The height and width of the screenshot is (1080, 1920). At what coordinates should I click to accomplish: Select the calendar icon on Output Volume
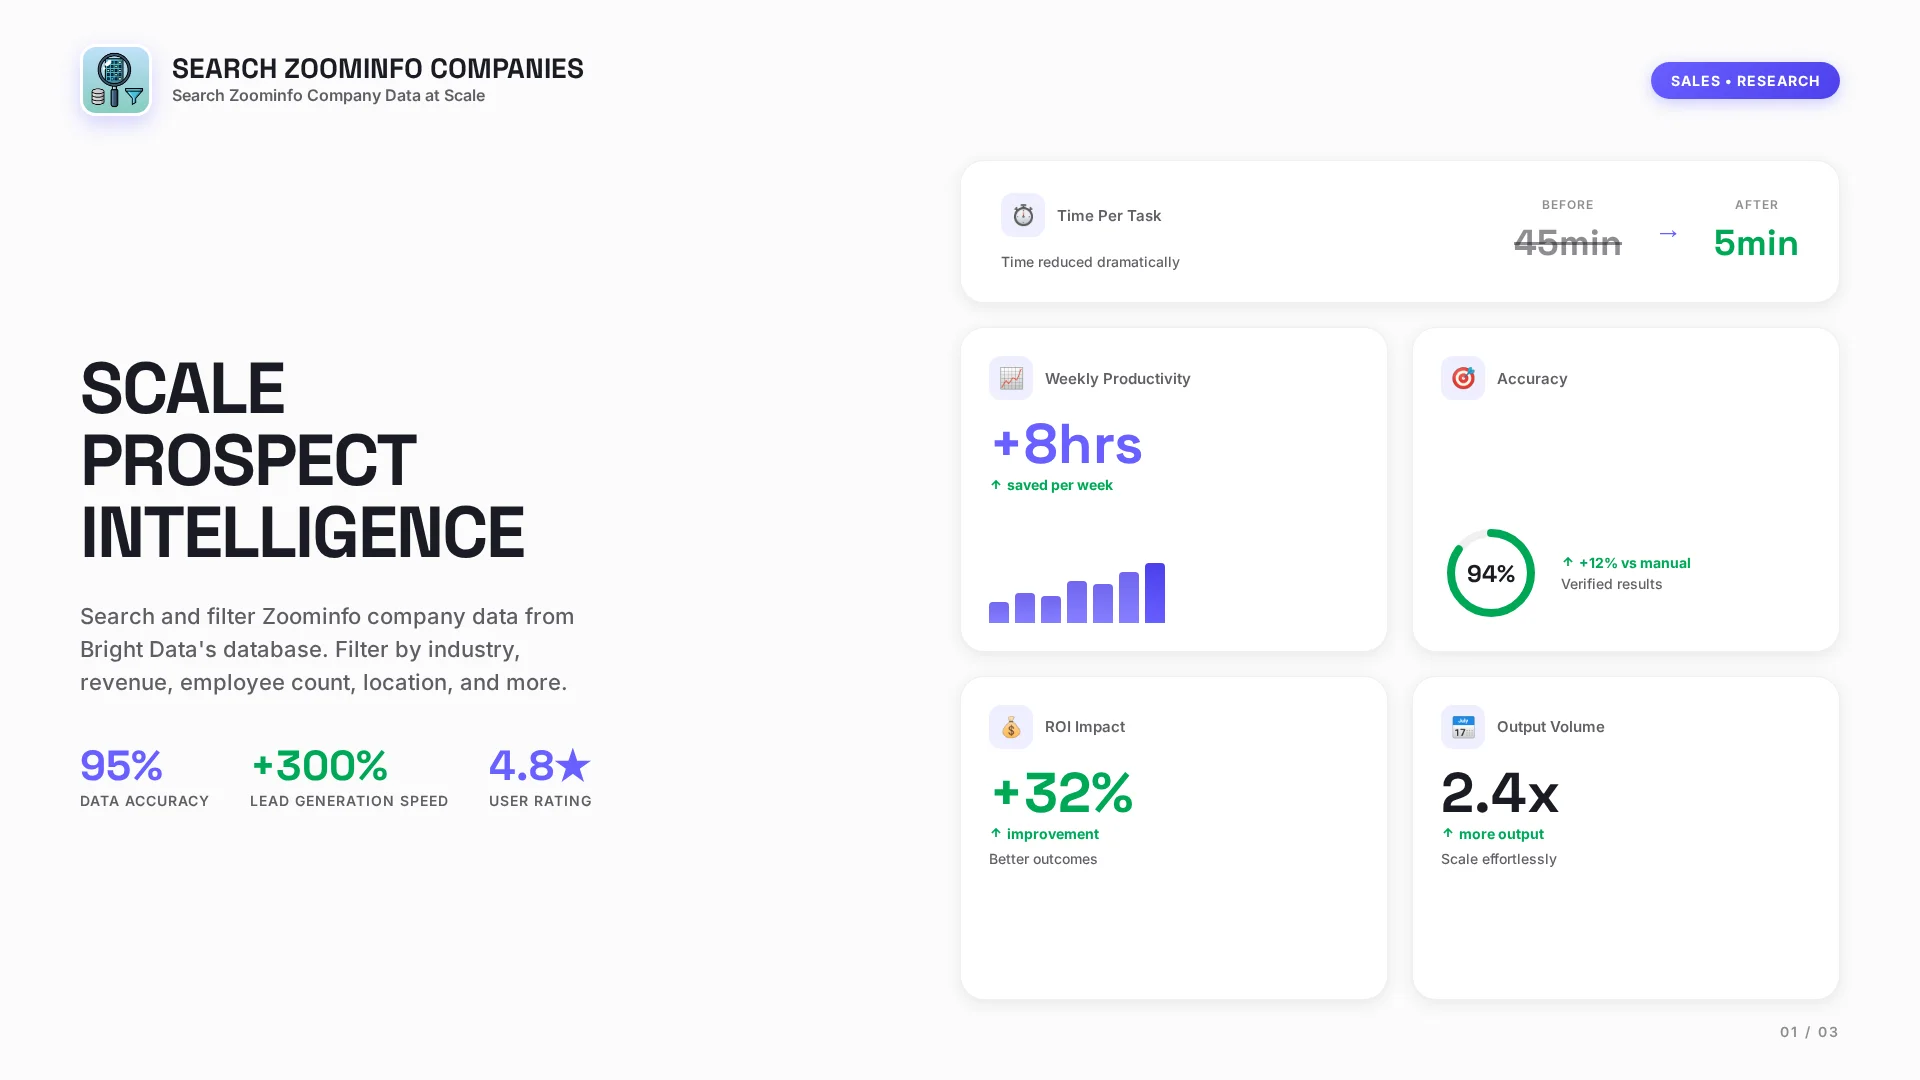click(x=1462, y=727)
